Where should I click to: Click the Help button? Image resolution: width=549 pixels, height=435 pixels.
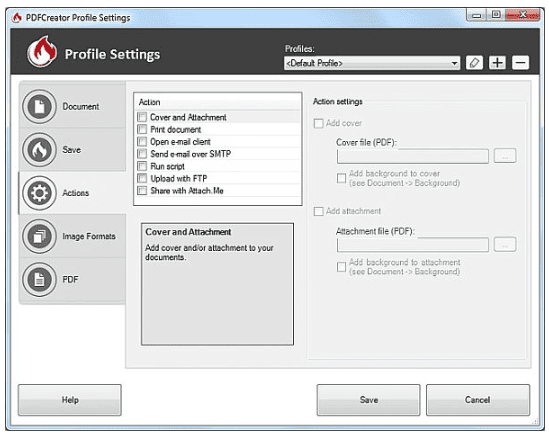(70, 400)
